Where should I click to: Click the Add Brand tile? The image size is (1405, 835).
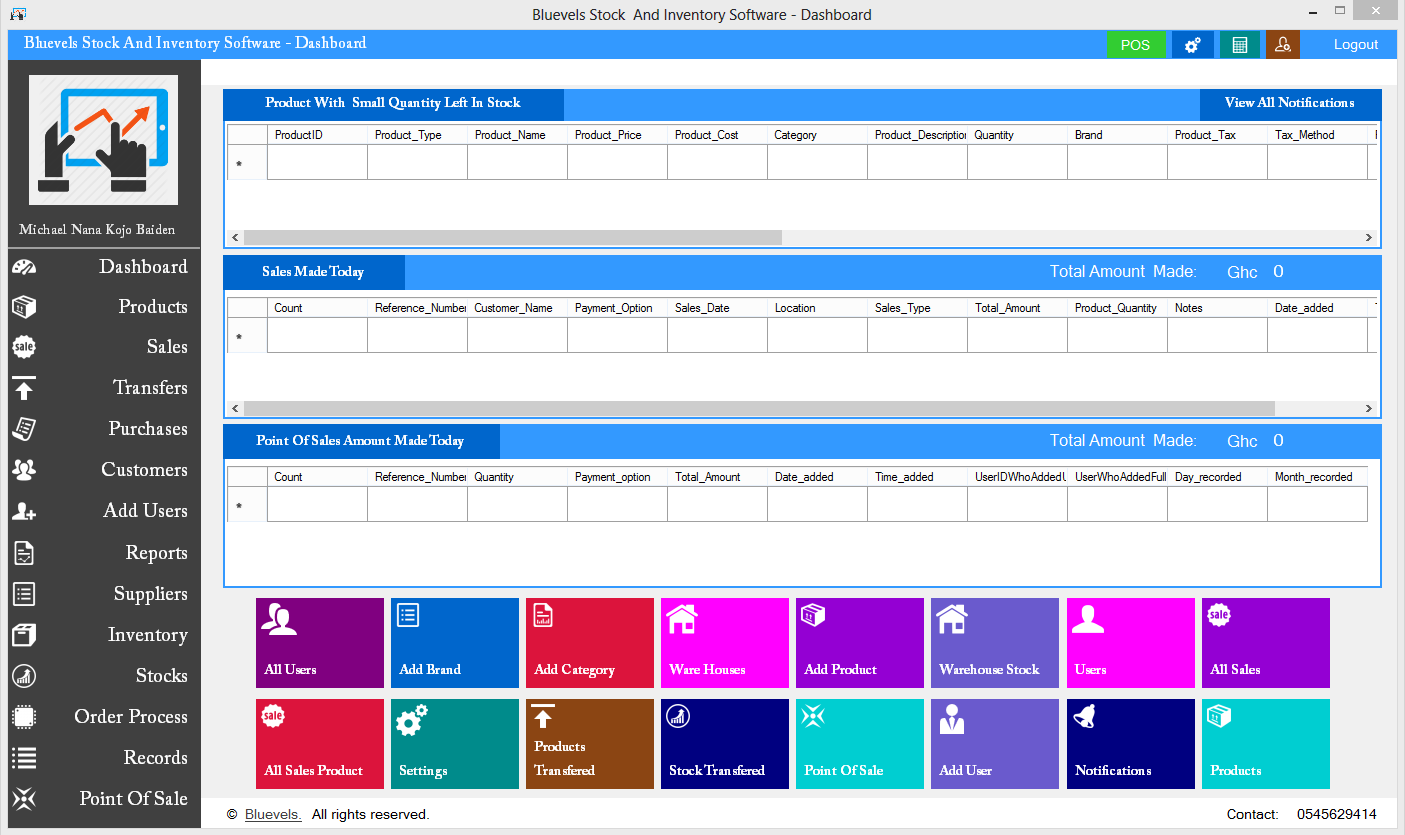point(455,643)
